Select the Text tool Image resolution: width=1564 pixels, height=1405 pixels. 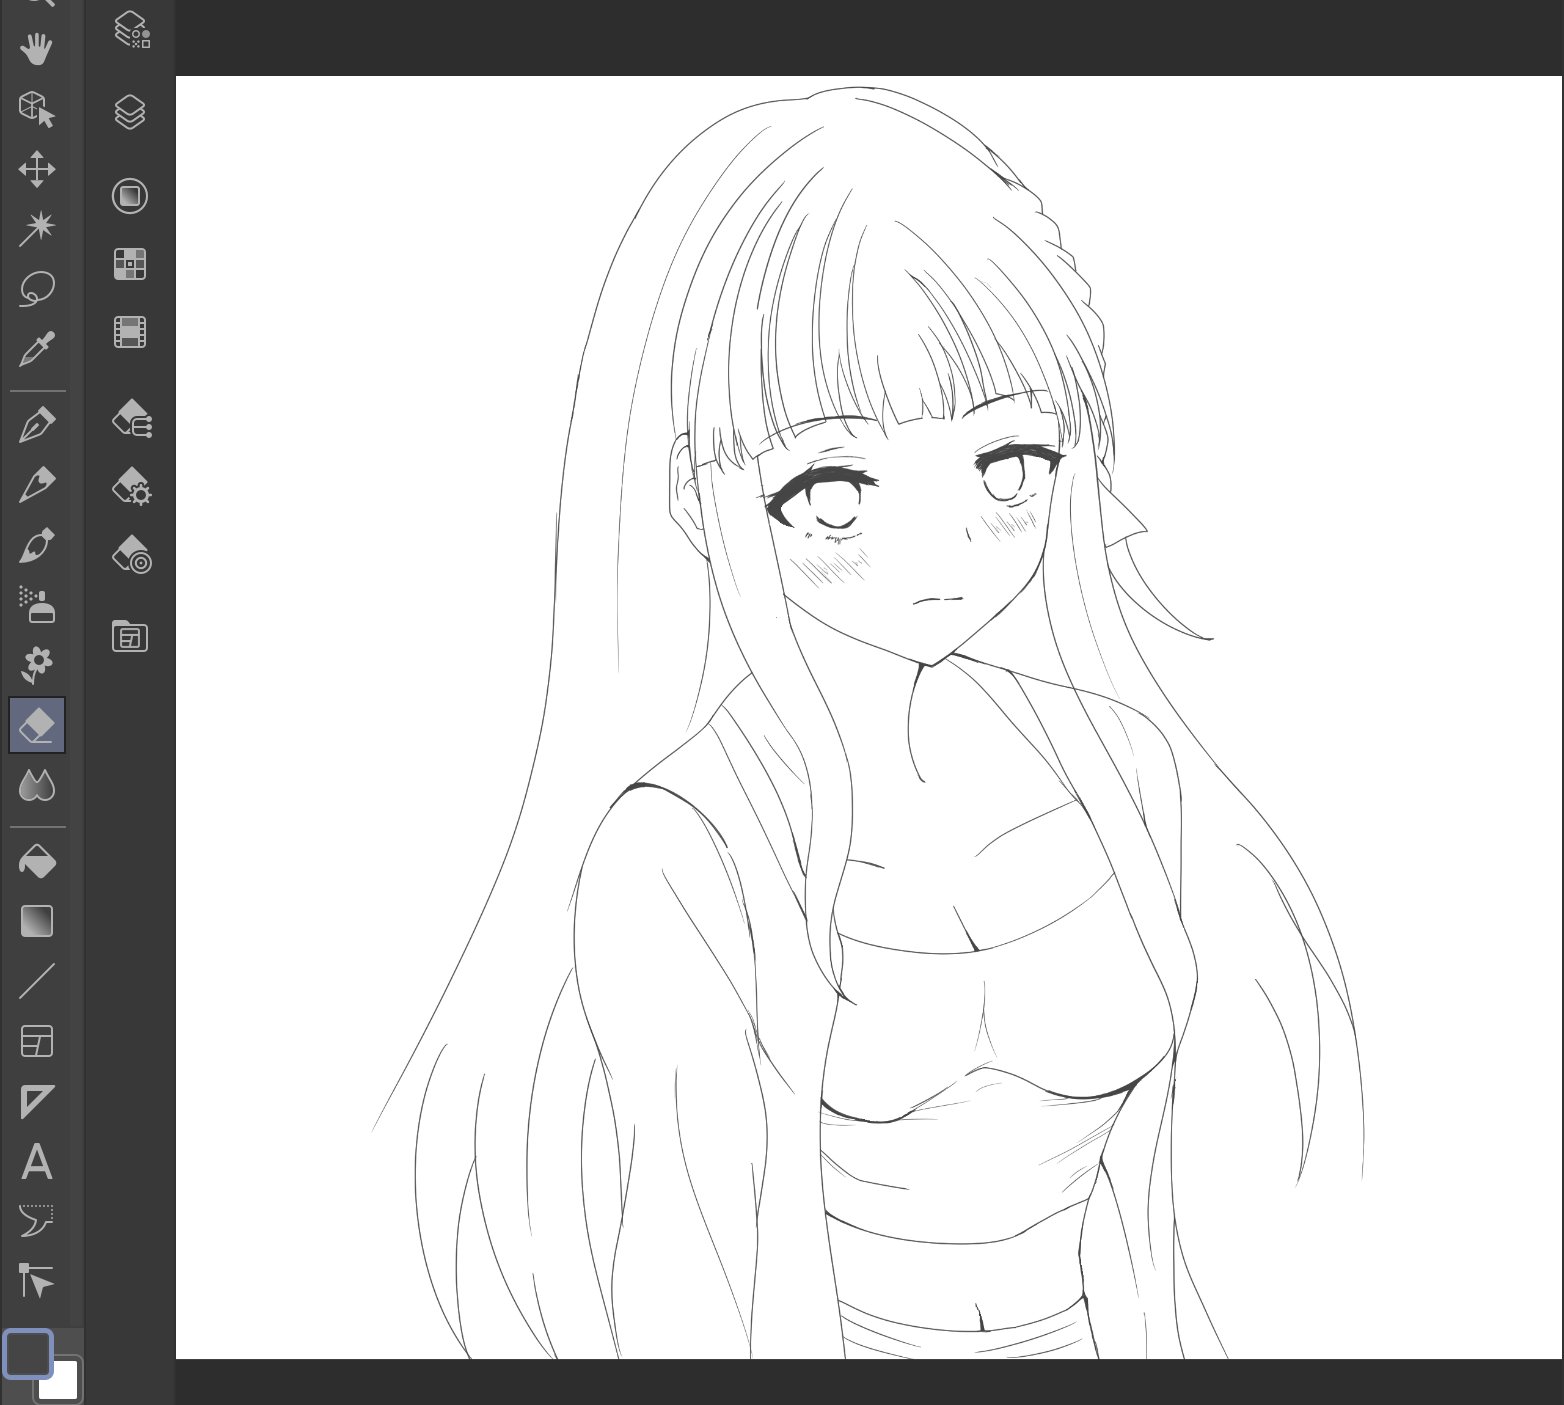click(x=37, y=1162)
